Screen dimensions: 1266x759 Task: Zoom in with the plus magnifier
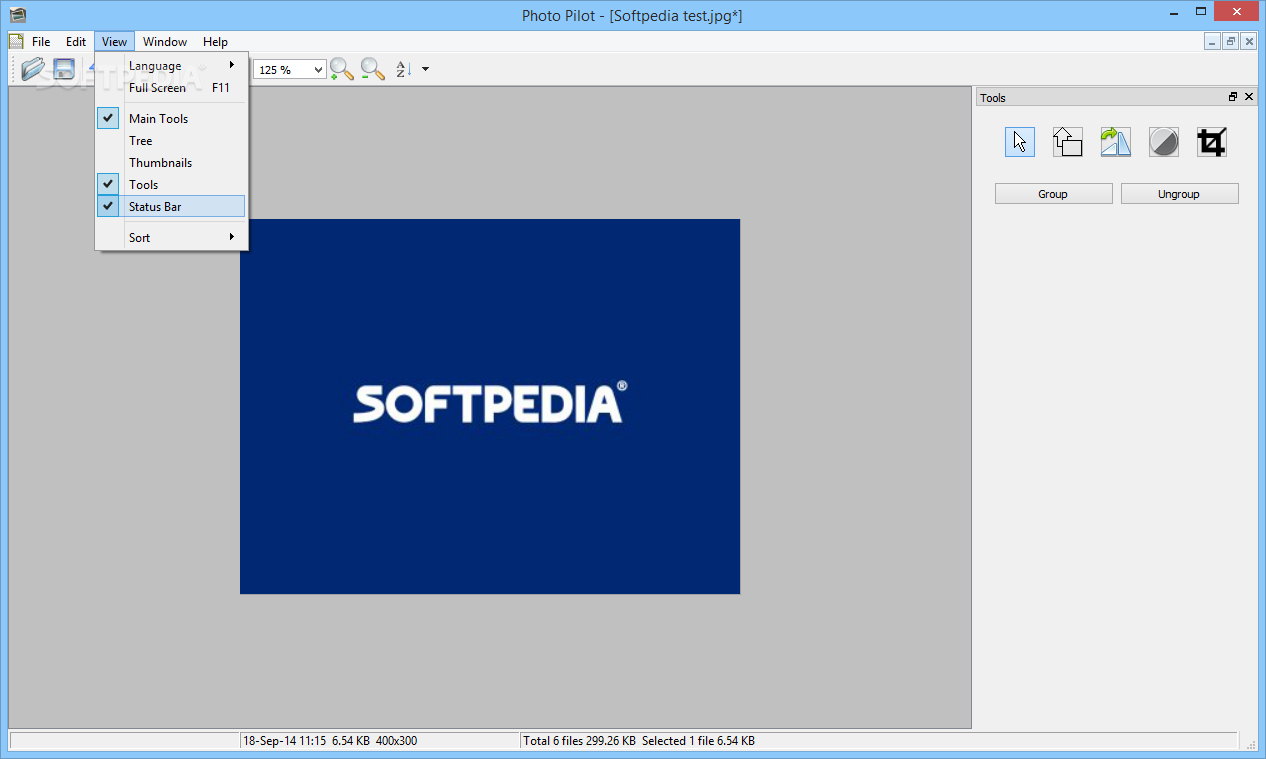[x=342, y=69]
